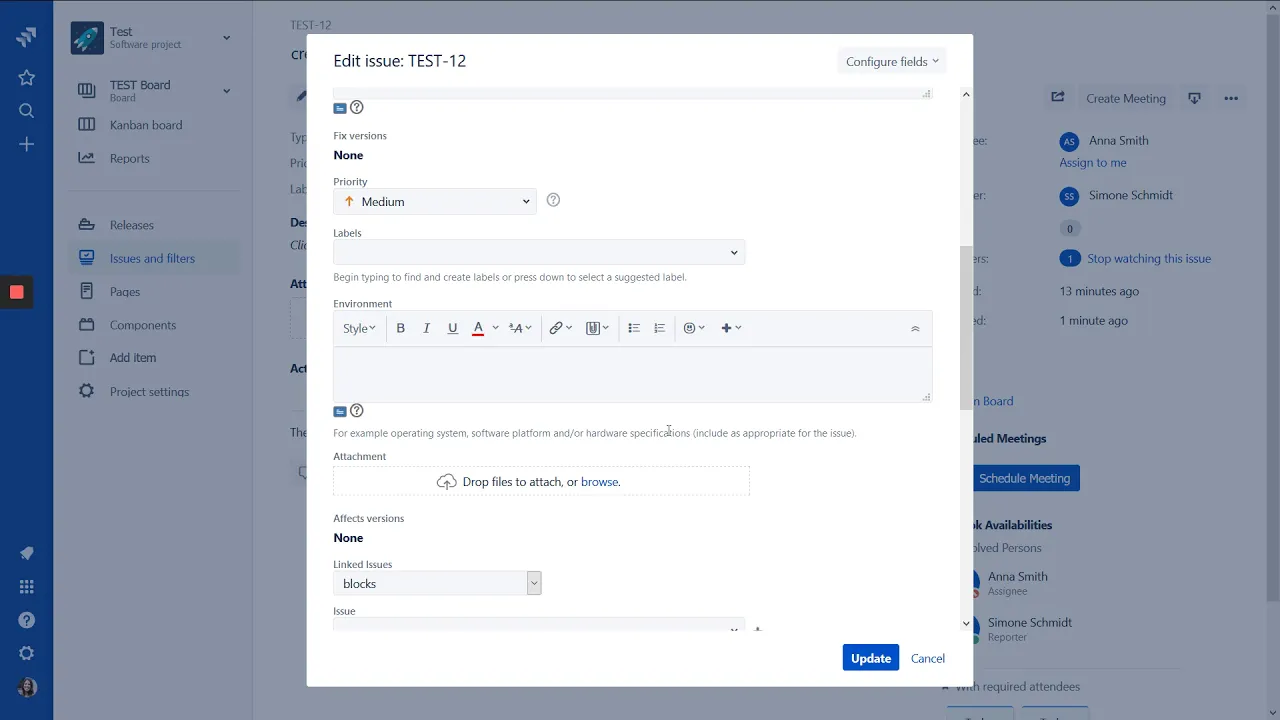This screenshot has width=1280, height=720.
Task: Open Issues and filters
Action: pyautogui.click(x=154, y=258)
